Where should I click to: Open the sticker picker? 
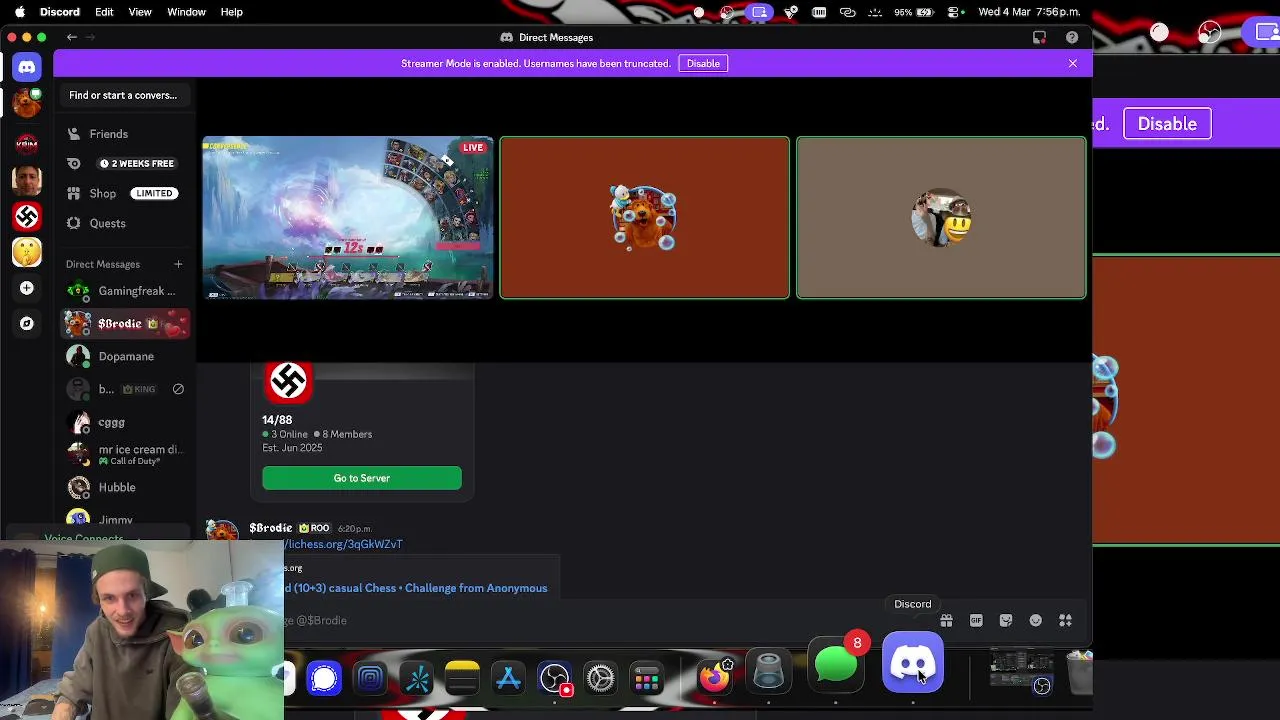coord(1006,620)
